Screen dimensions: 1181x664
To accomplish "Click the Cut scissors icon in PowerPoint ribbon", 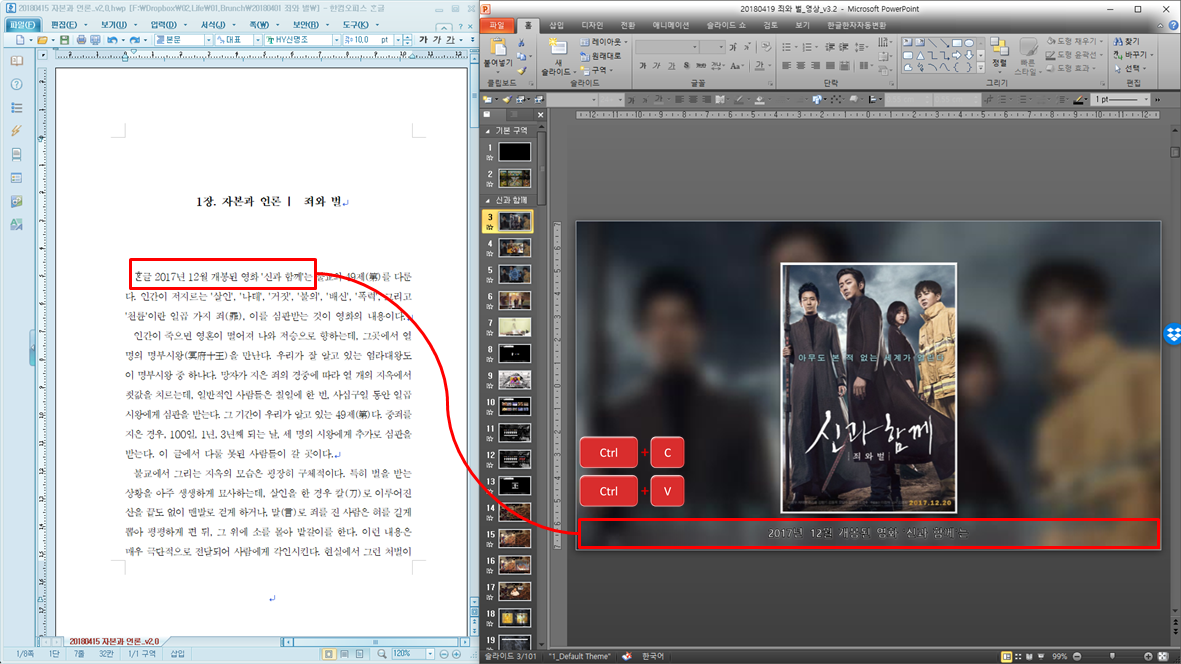I will pos(521,43).
